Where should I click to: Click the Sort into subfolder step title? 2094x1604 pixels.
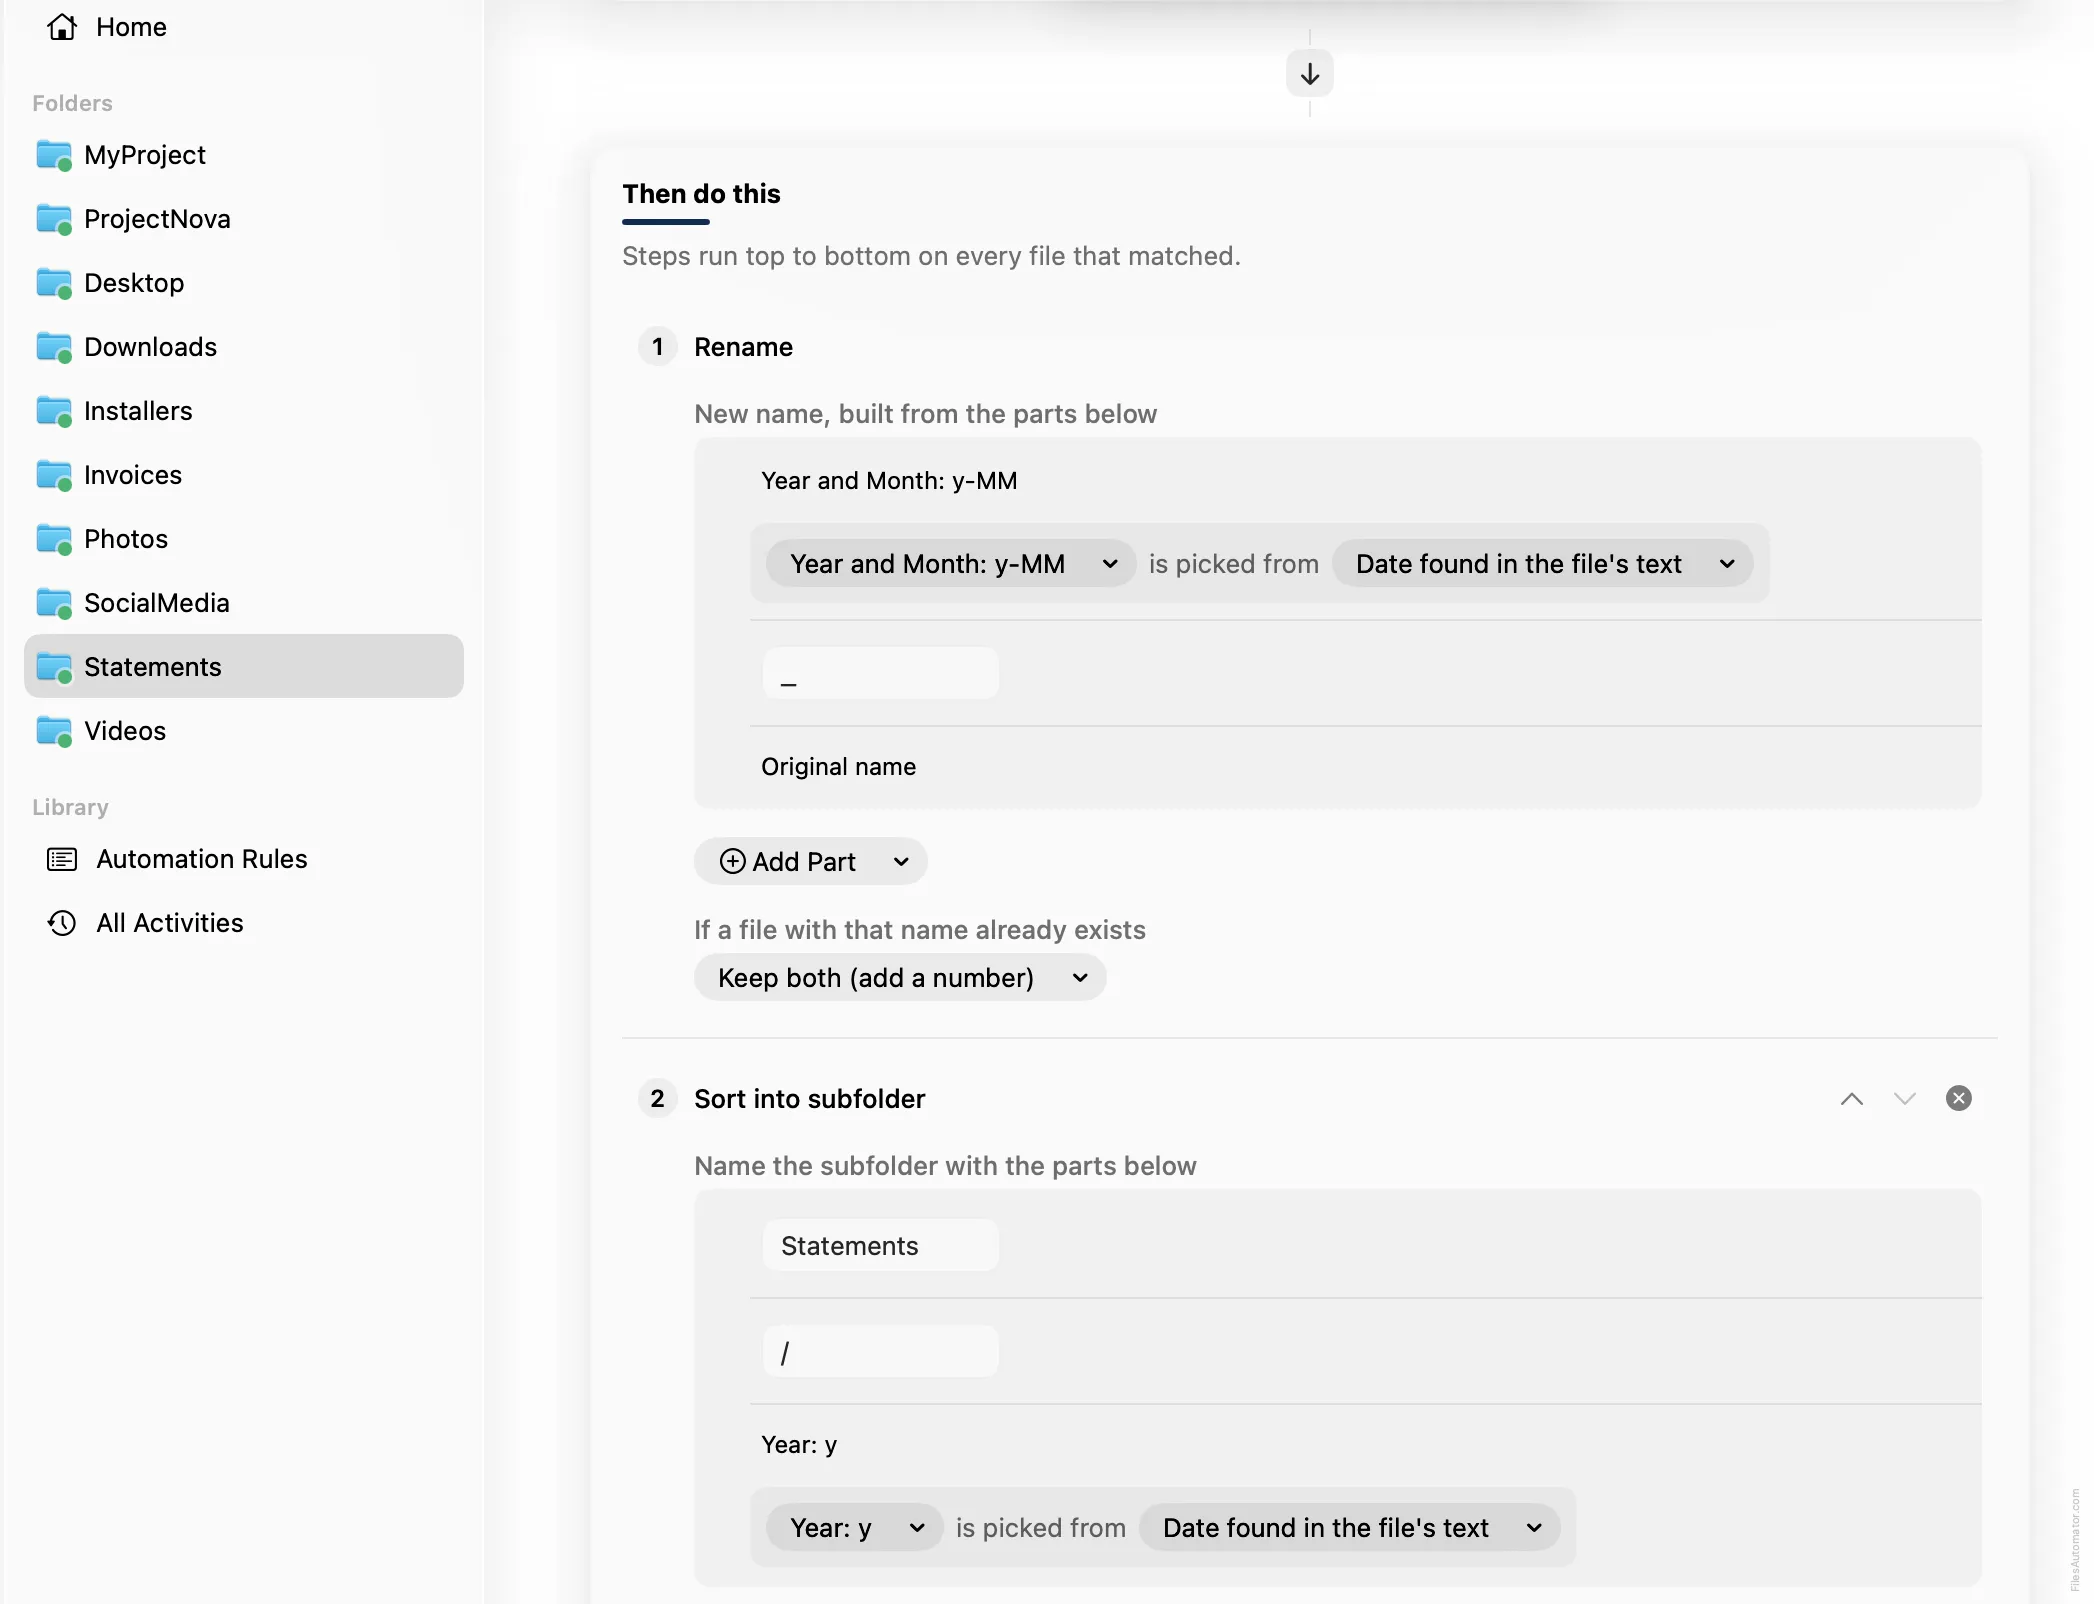coord(809,1099)
